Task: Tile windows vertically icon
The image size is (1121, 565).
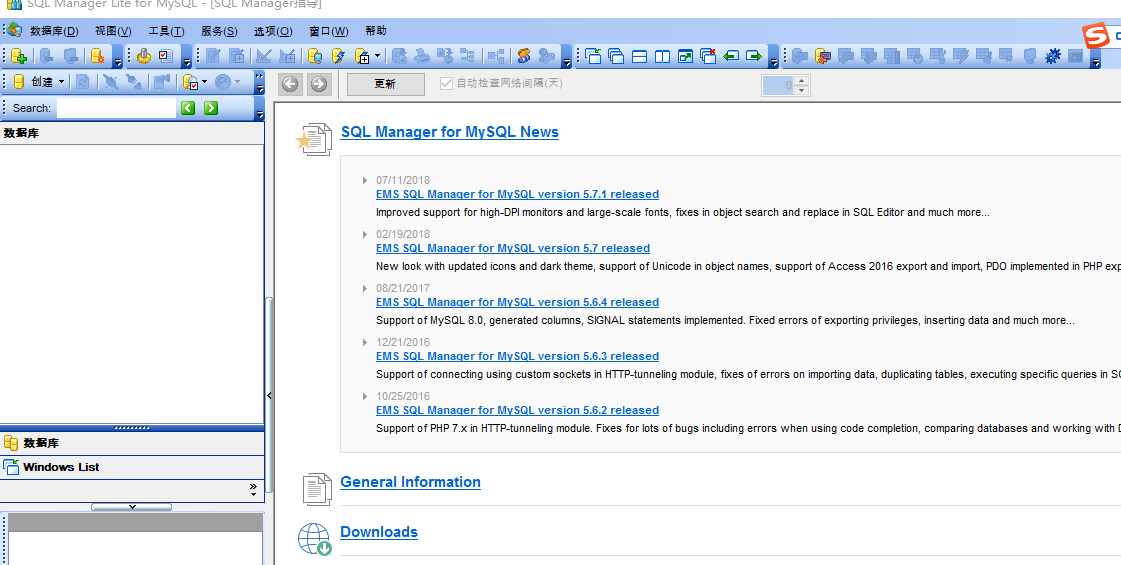Action: coord(662,56)
